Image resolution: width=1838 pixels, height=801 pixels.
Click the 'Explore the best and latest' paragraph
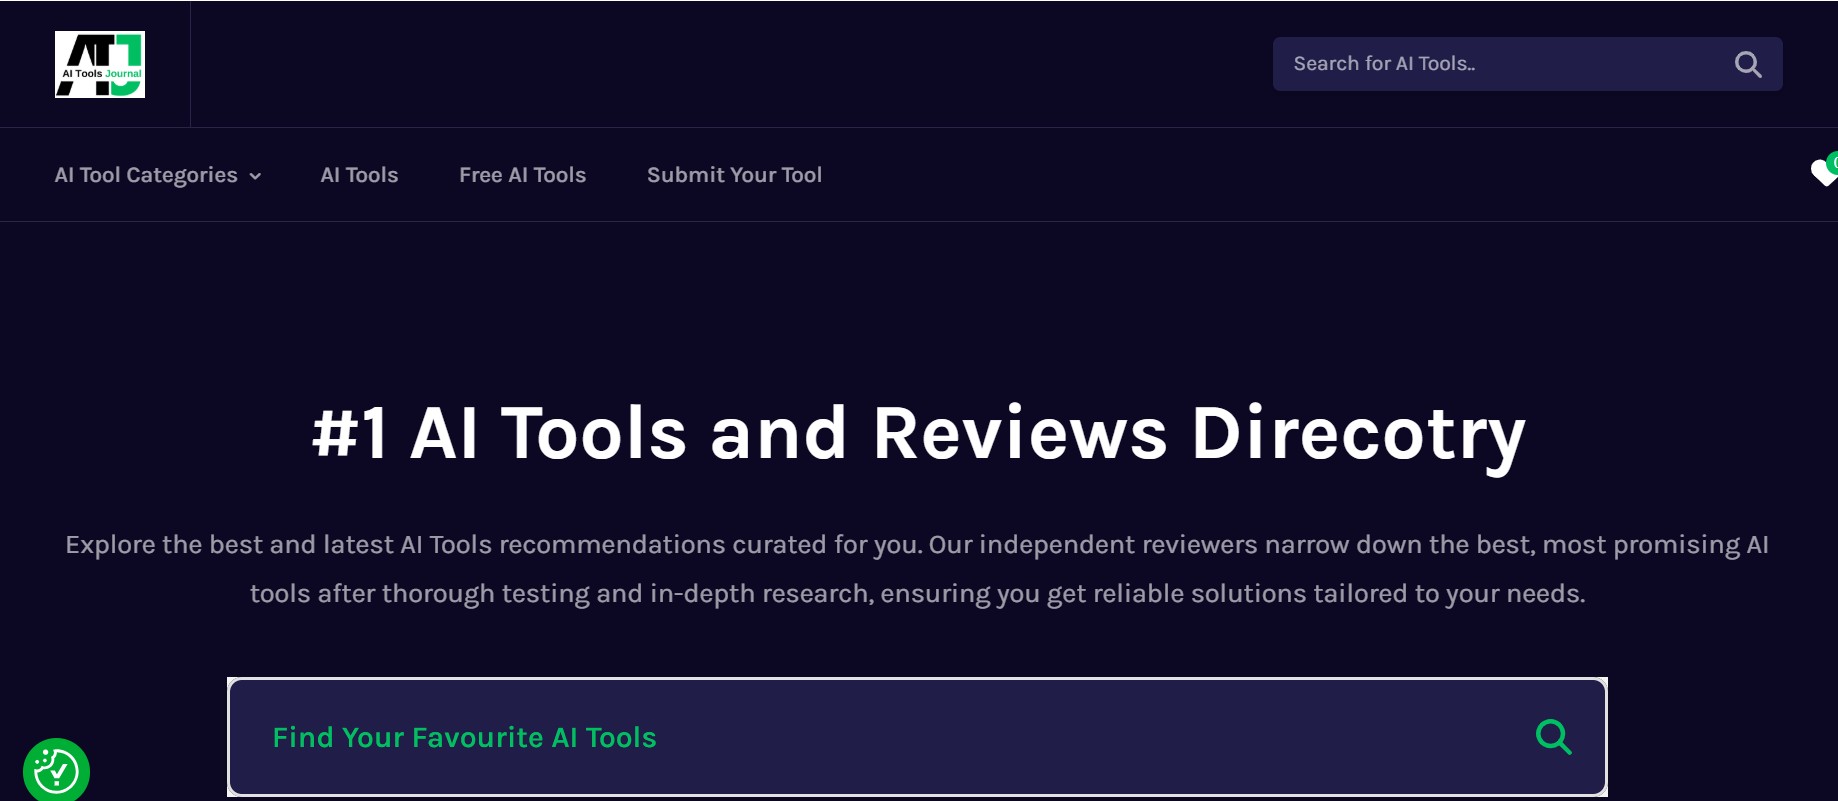coord(918,569)
